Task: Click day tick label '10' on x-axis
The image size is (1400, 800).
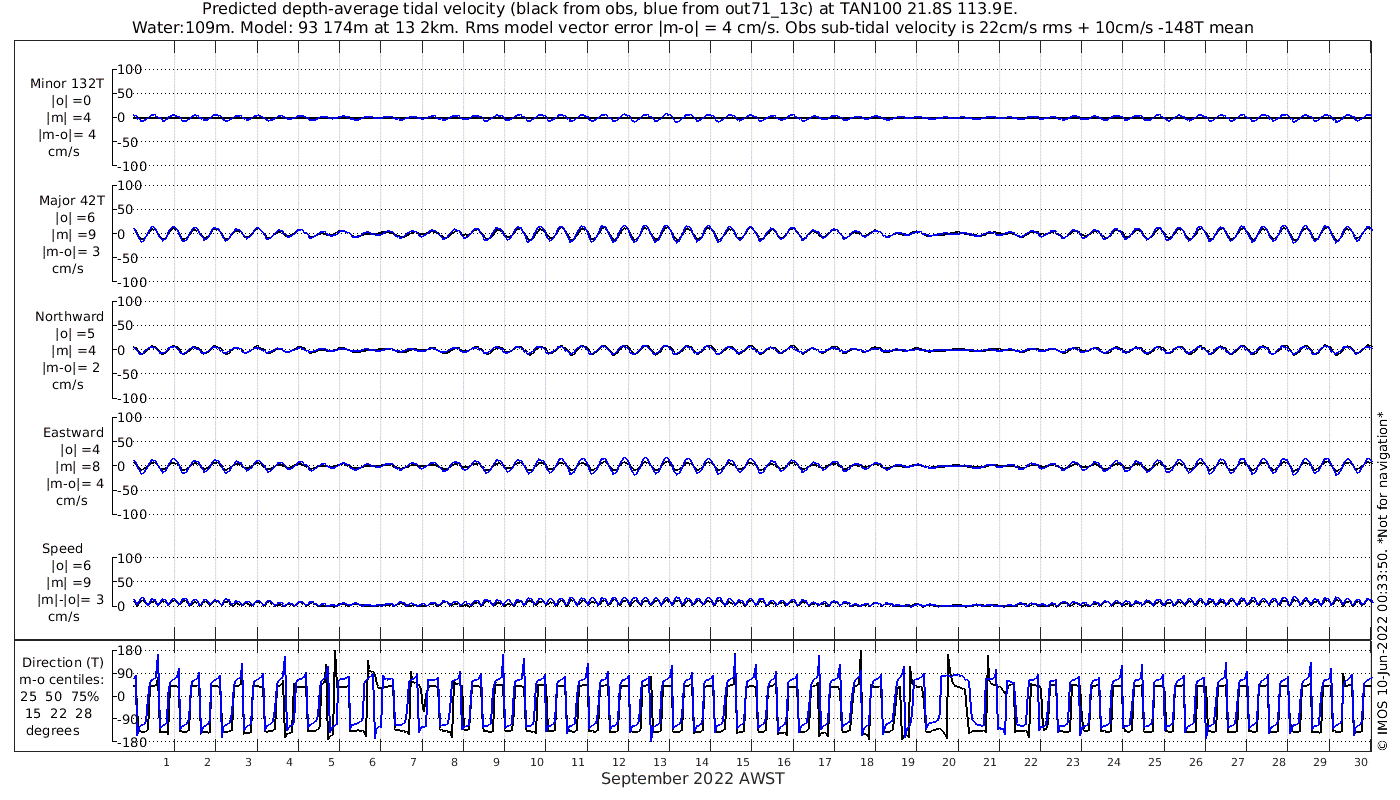Action: tap(537, 762)
